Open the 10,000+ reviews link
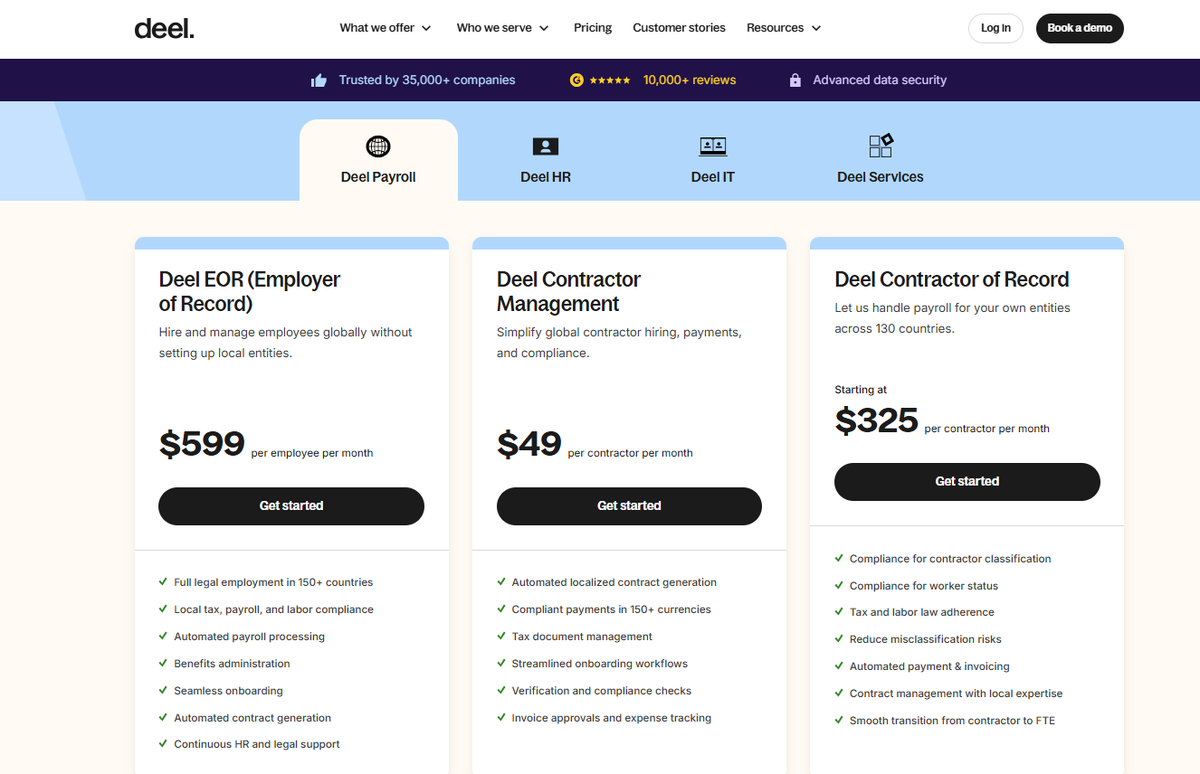The width and height of the screenshot is (1200, 774). [689, 80]
